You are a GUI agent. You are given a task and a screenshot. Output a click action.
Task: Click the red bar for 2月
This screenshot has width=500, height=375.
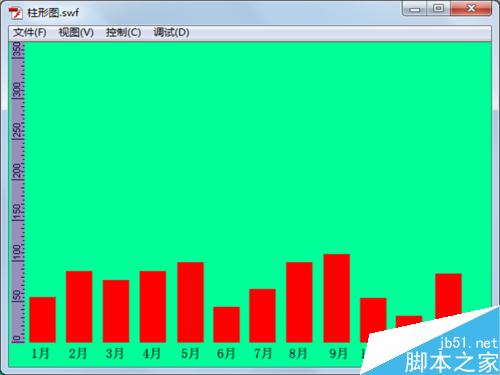click(x=79, y=307)
